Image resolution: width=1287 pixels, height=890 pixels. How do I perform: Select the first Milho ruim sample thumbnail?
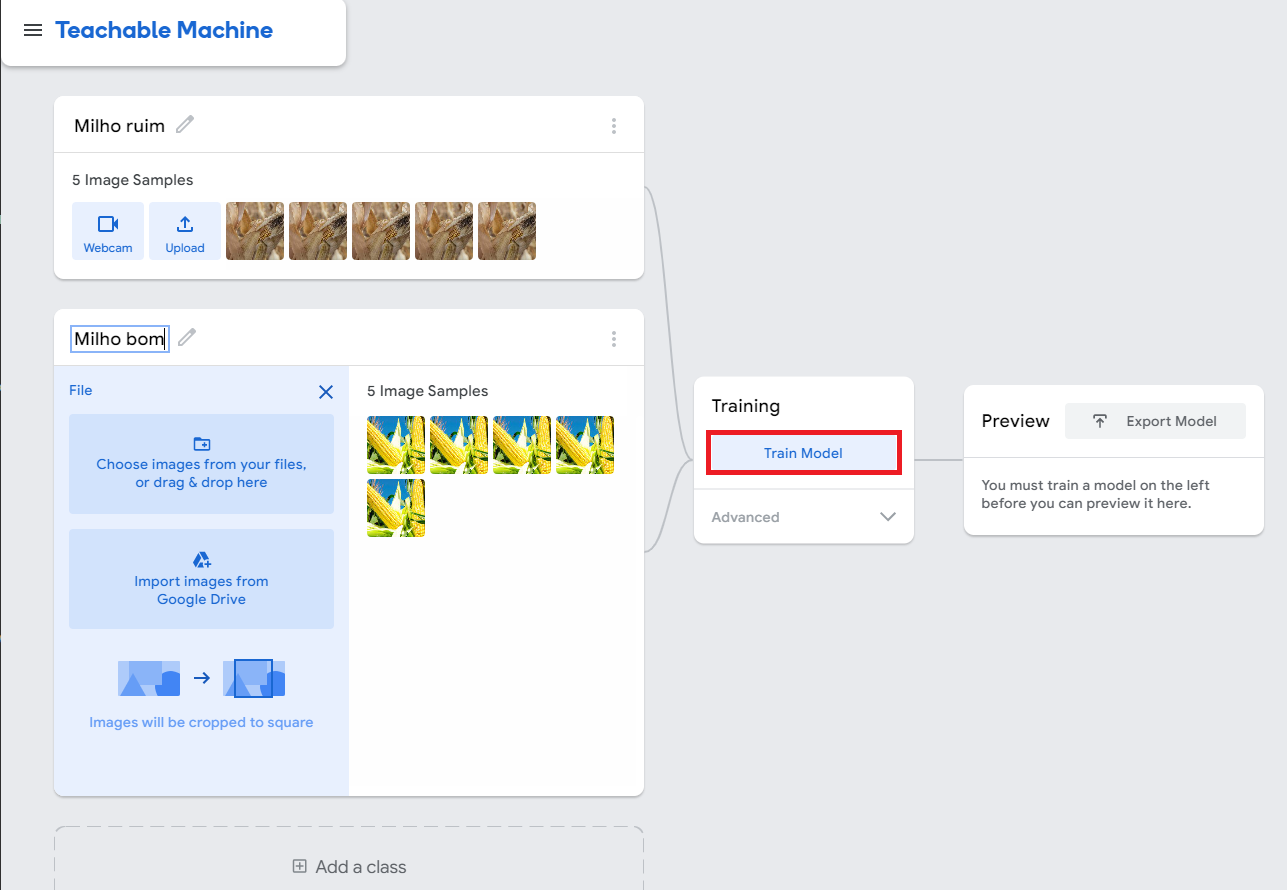255,231
